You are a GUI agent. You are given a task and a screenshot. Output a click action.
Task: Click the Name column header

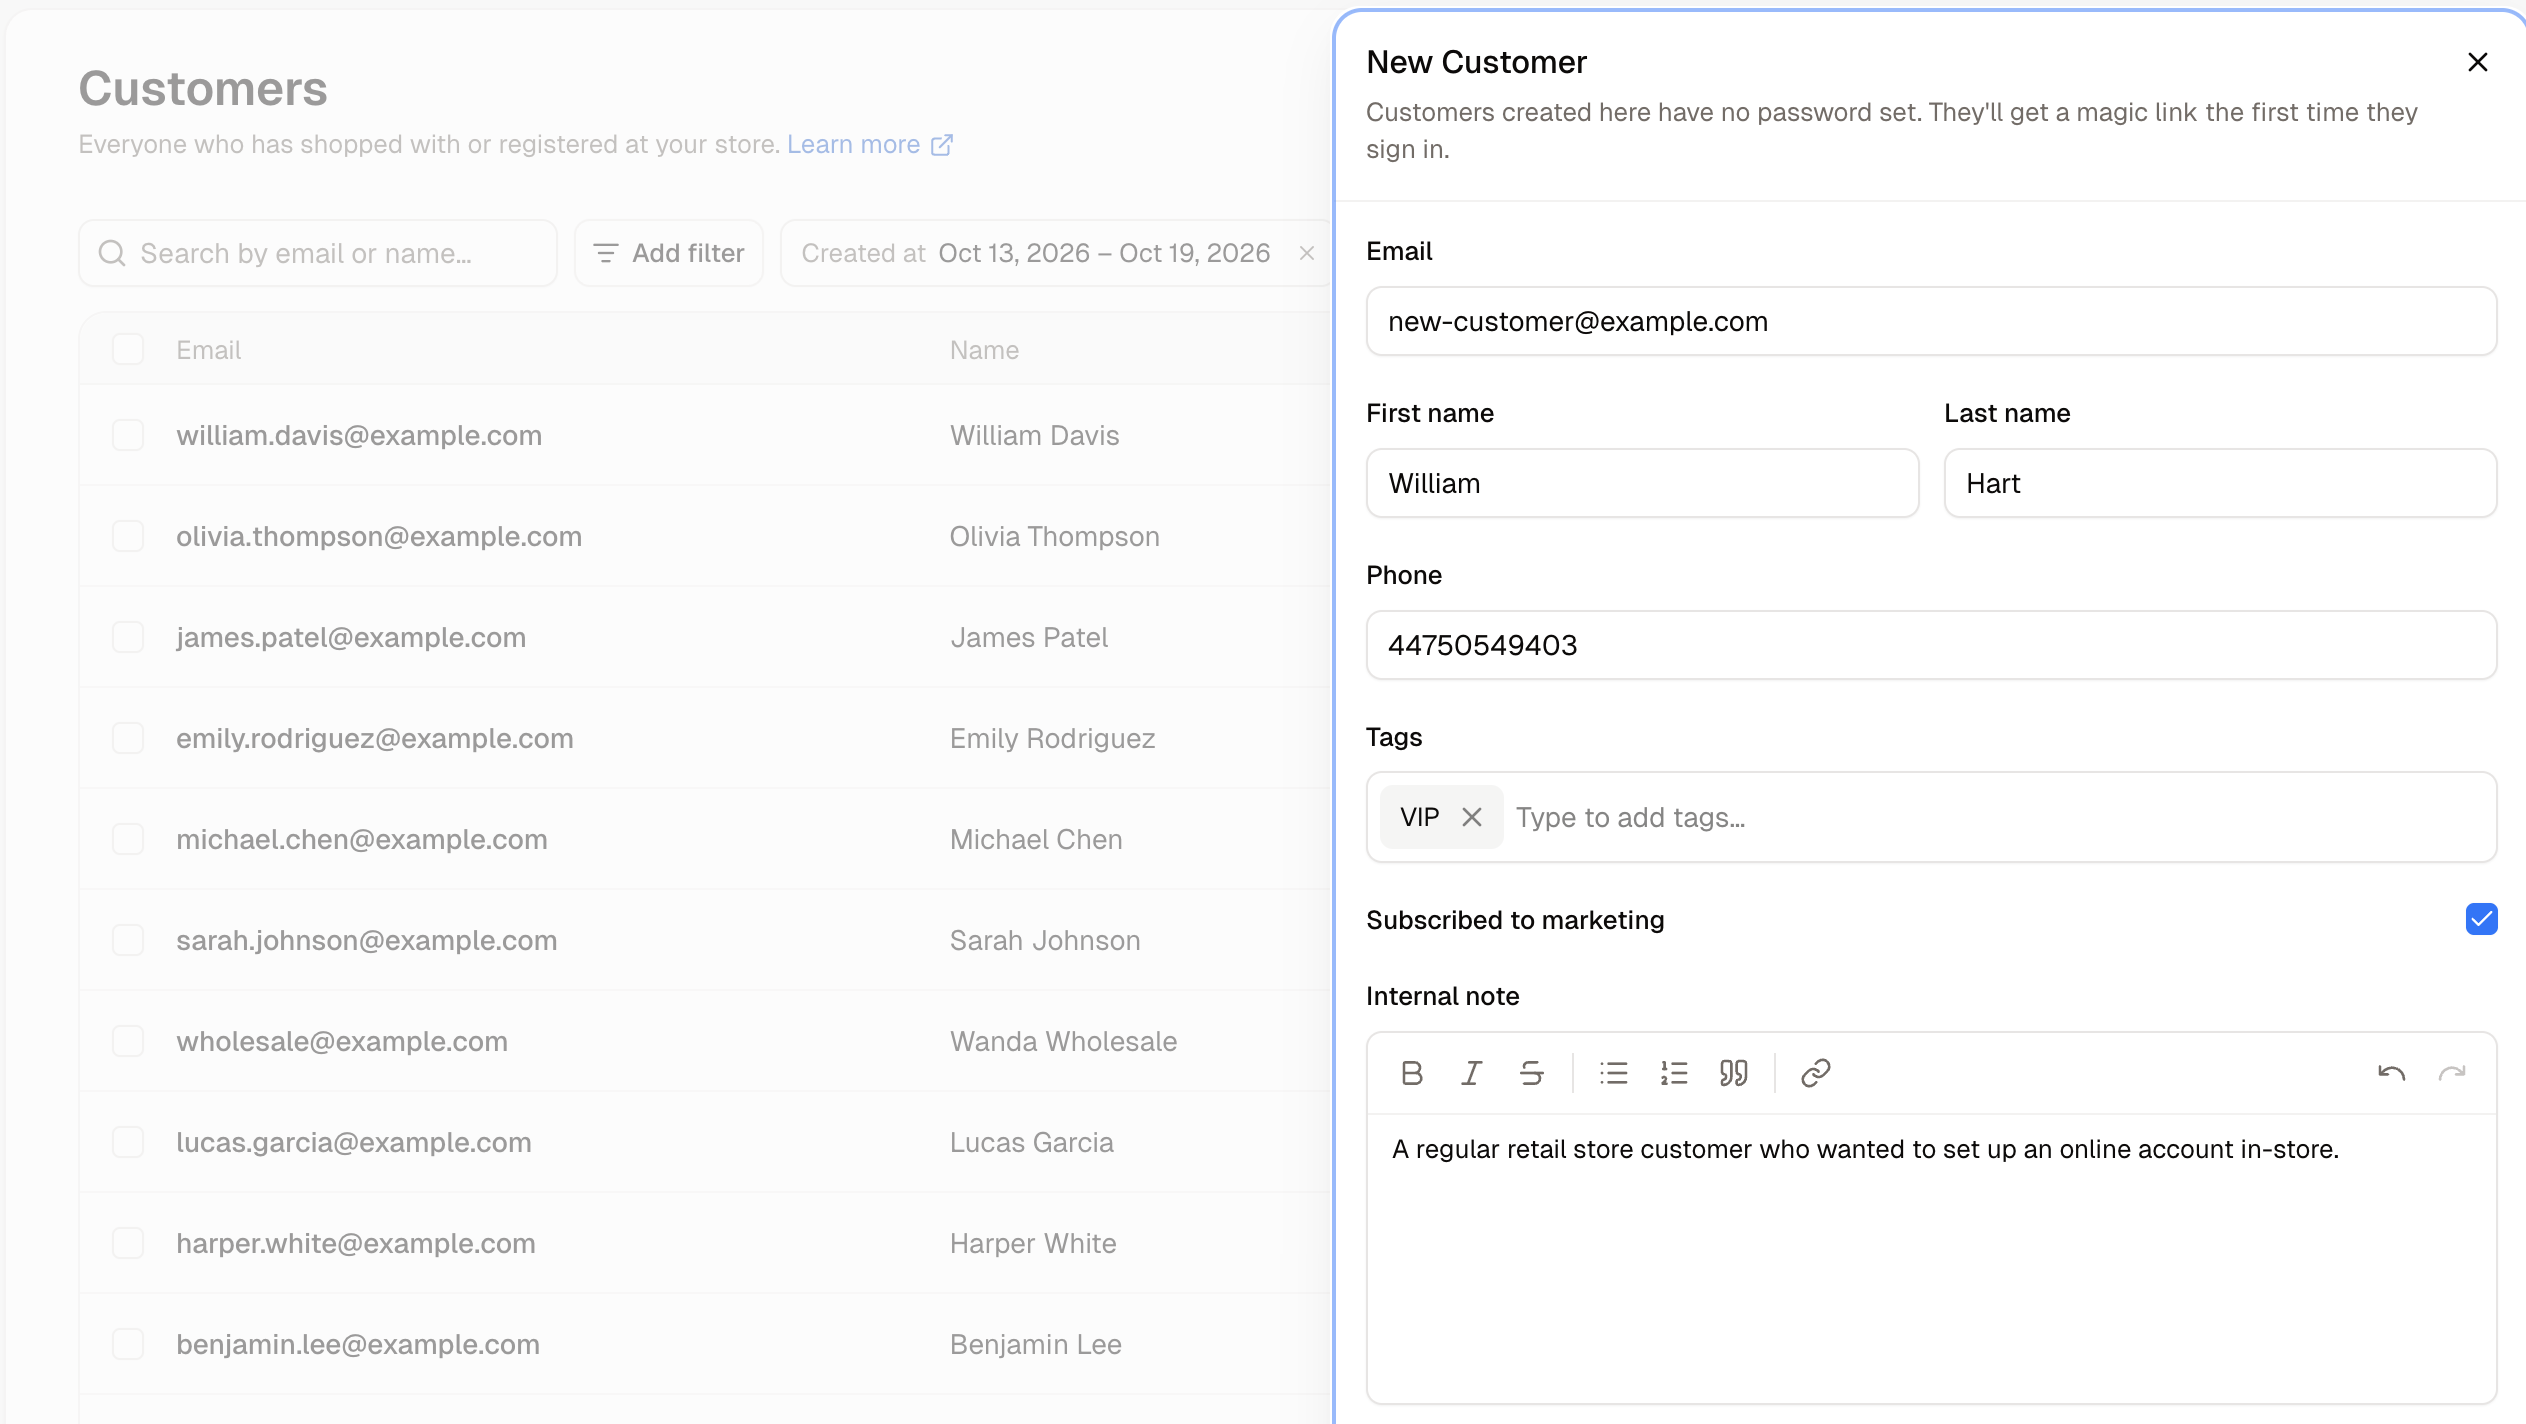pyautogui.click(x=984, y=350)
